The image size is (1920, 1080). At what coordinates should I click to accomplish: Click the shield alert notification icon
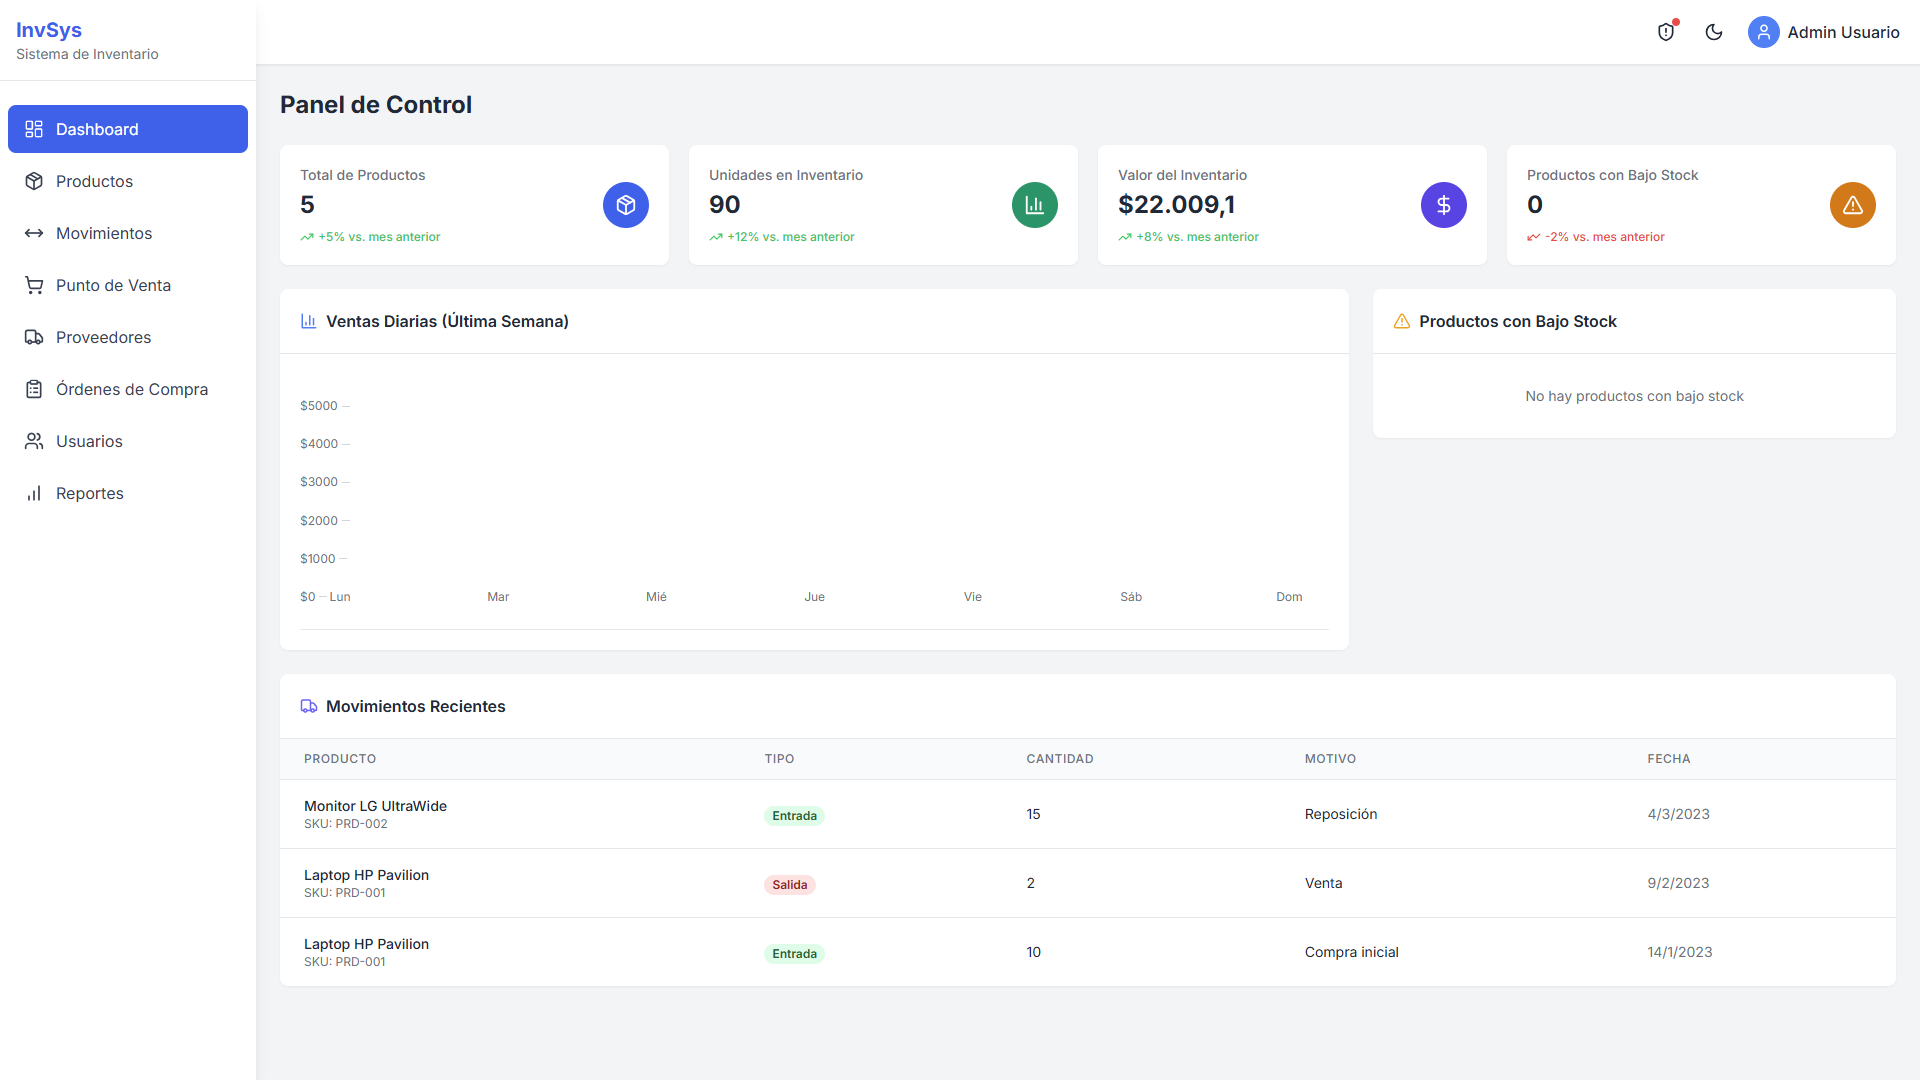1666,32
